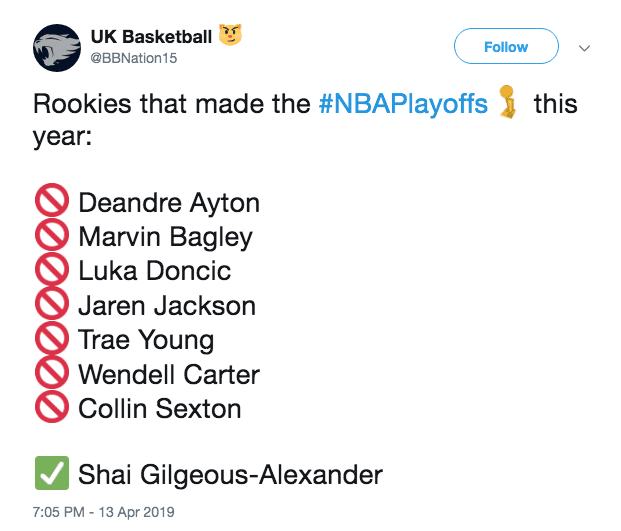The image size is (621, 531).
Task: Click the trophy emoji after #NBAPlayoffs
Action: click(x=513, y=104)
